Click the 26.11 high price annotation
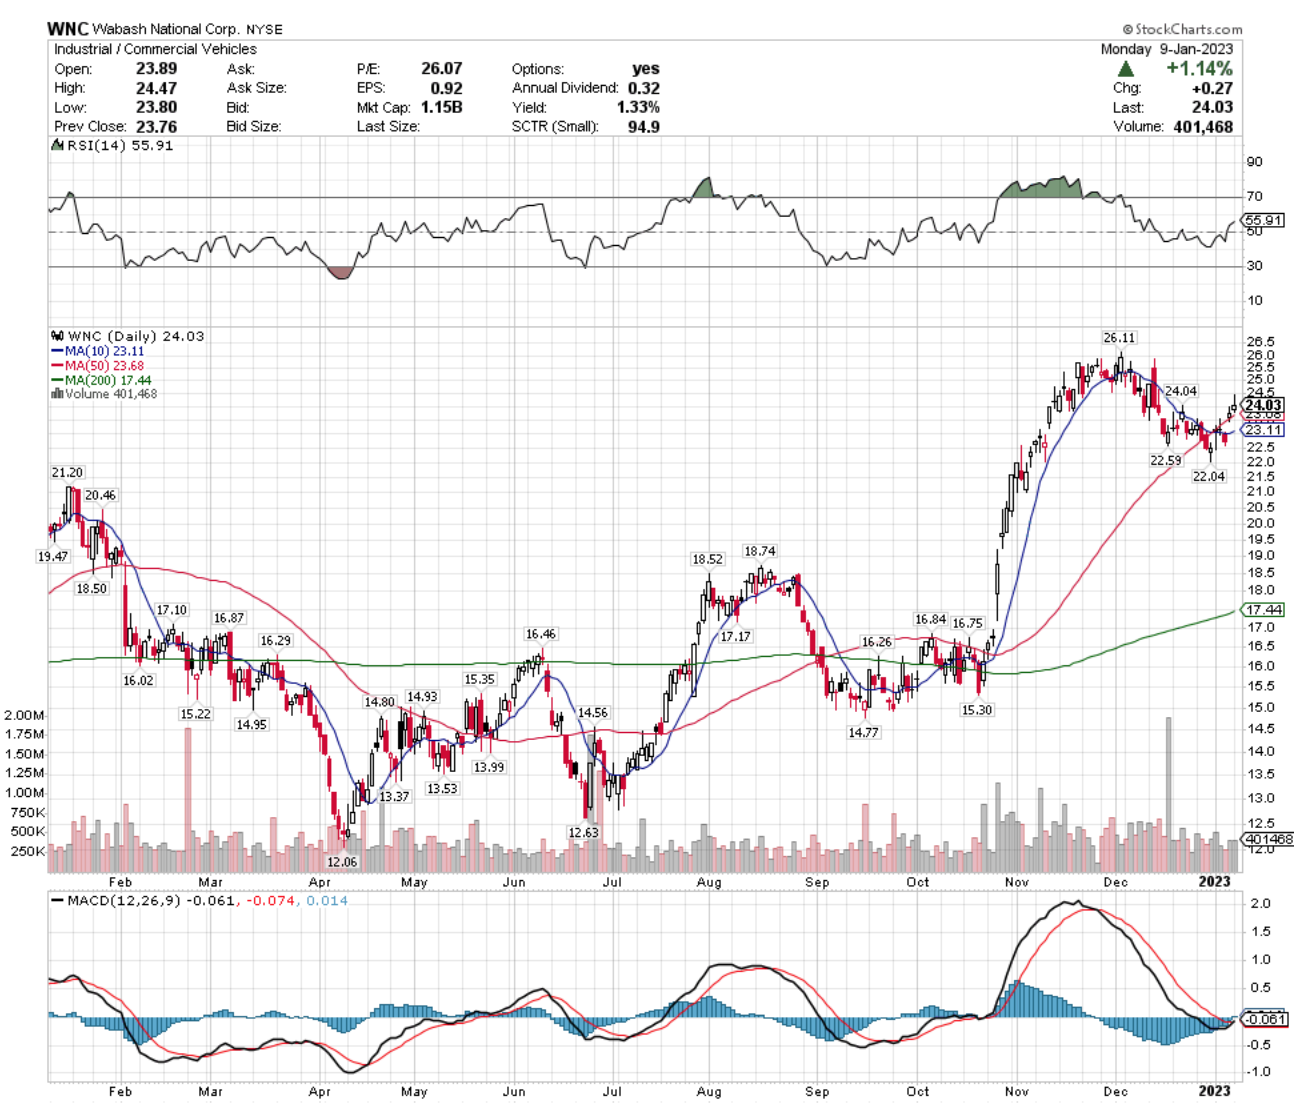This screenshot has height=1110, width=1294. 1119,338
